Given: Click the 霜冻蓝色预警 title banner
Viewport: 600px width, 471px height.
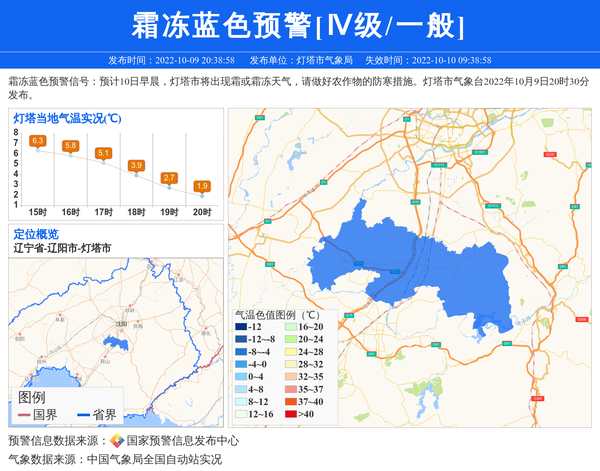Looking at the screenshot, I should tap(299, 24).
